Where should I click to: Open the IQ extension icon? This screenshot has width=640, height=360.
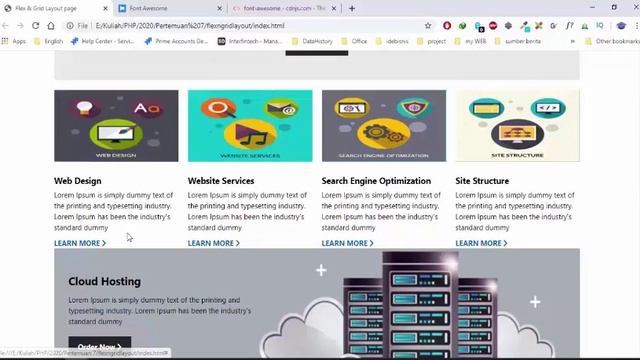coord(600,25)
